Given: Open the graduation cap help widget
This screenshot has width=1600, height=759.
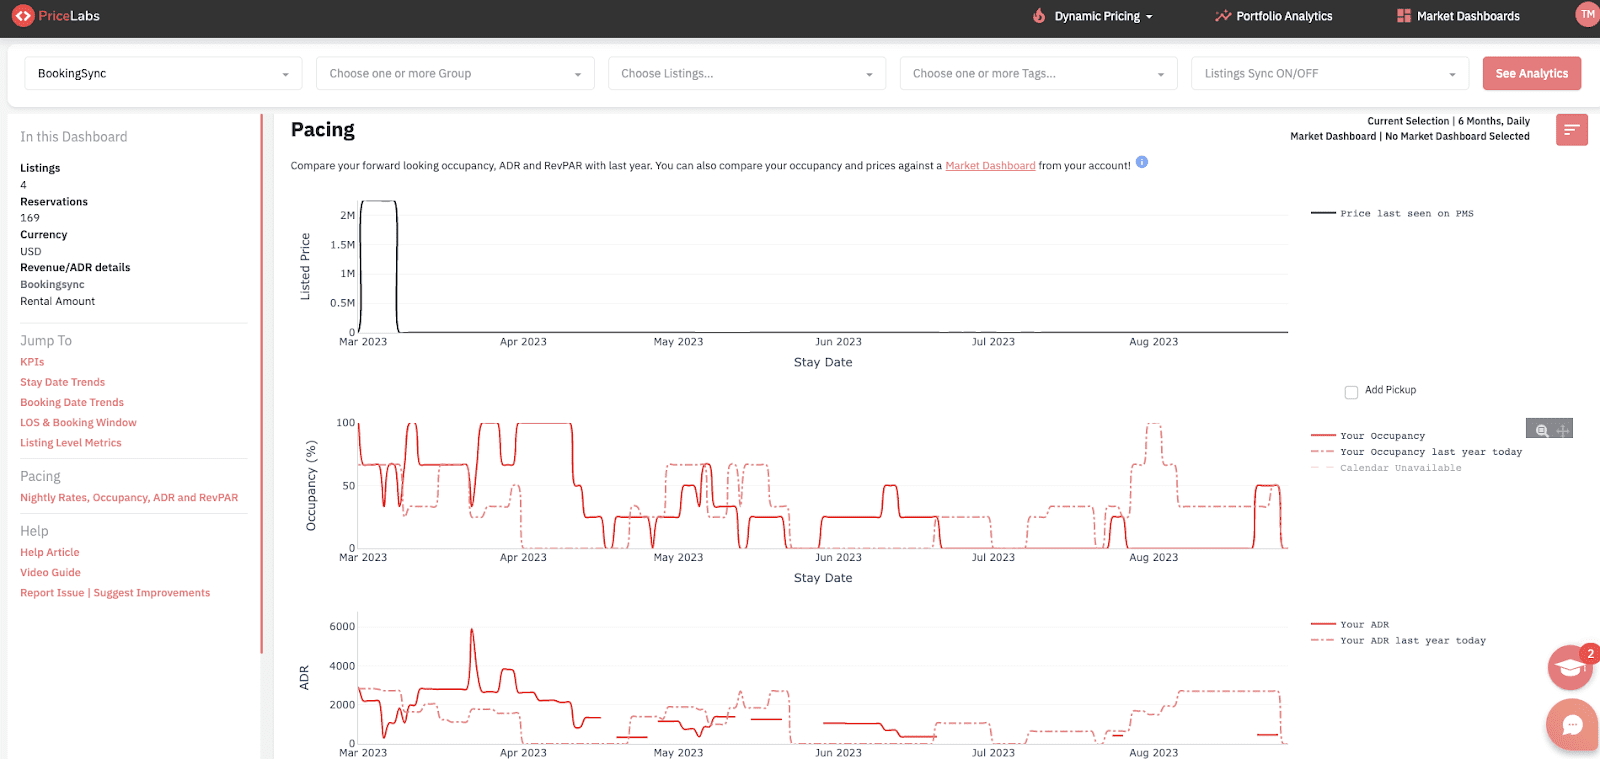Looking at the screenshot, I should (x=1570, y=667).
